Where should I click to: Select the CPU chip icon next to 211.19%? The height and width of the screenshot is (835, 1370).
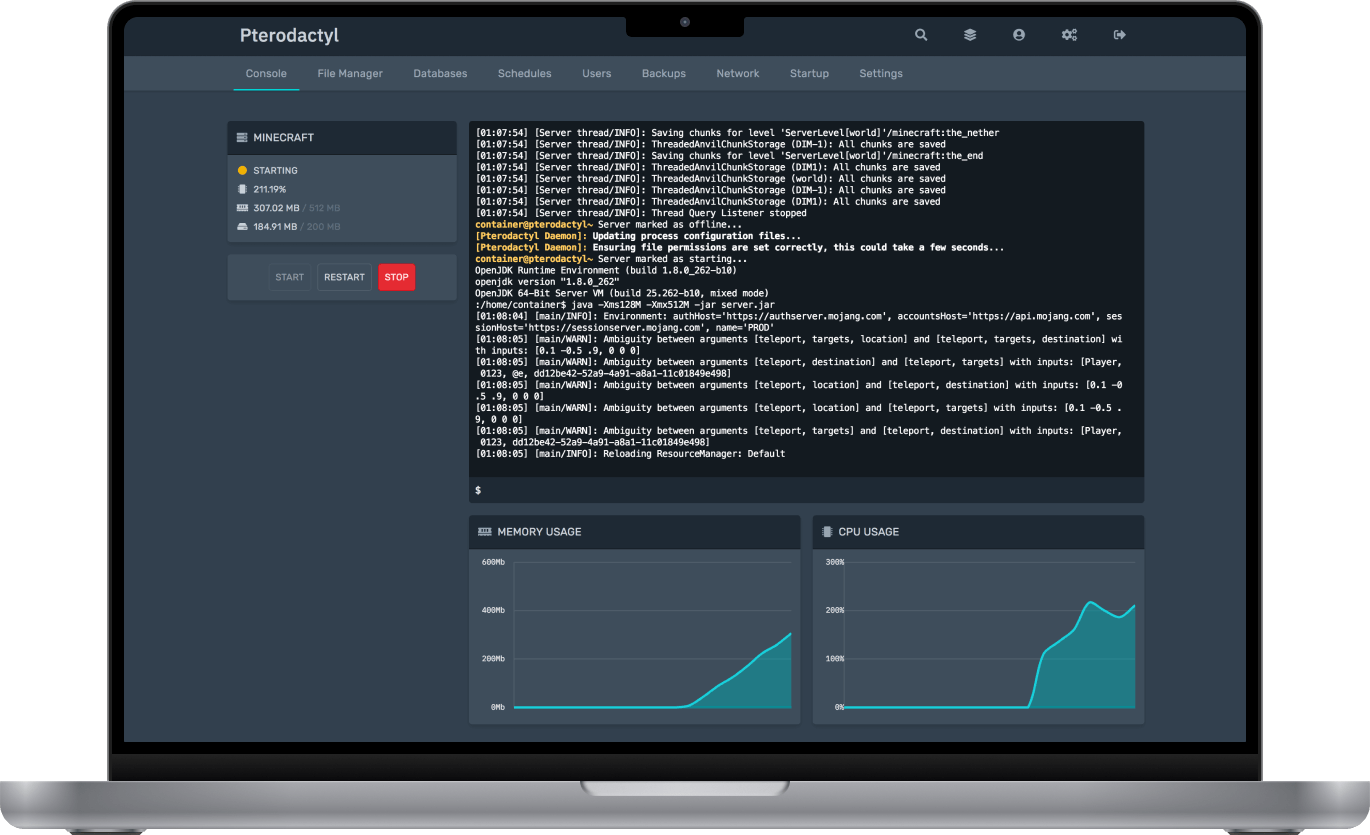pos(240,188)
